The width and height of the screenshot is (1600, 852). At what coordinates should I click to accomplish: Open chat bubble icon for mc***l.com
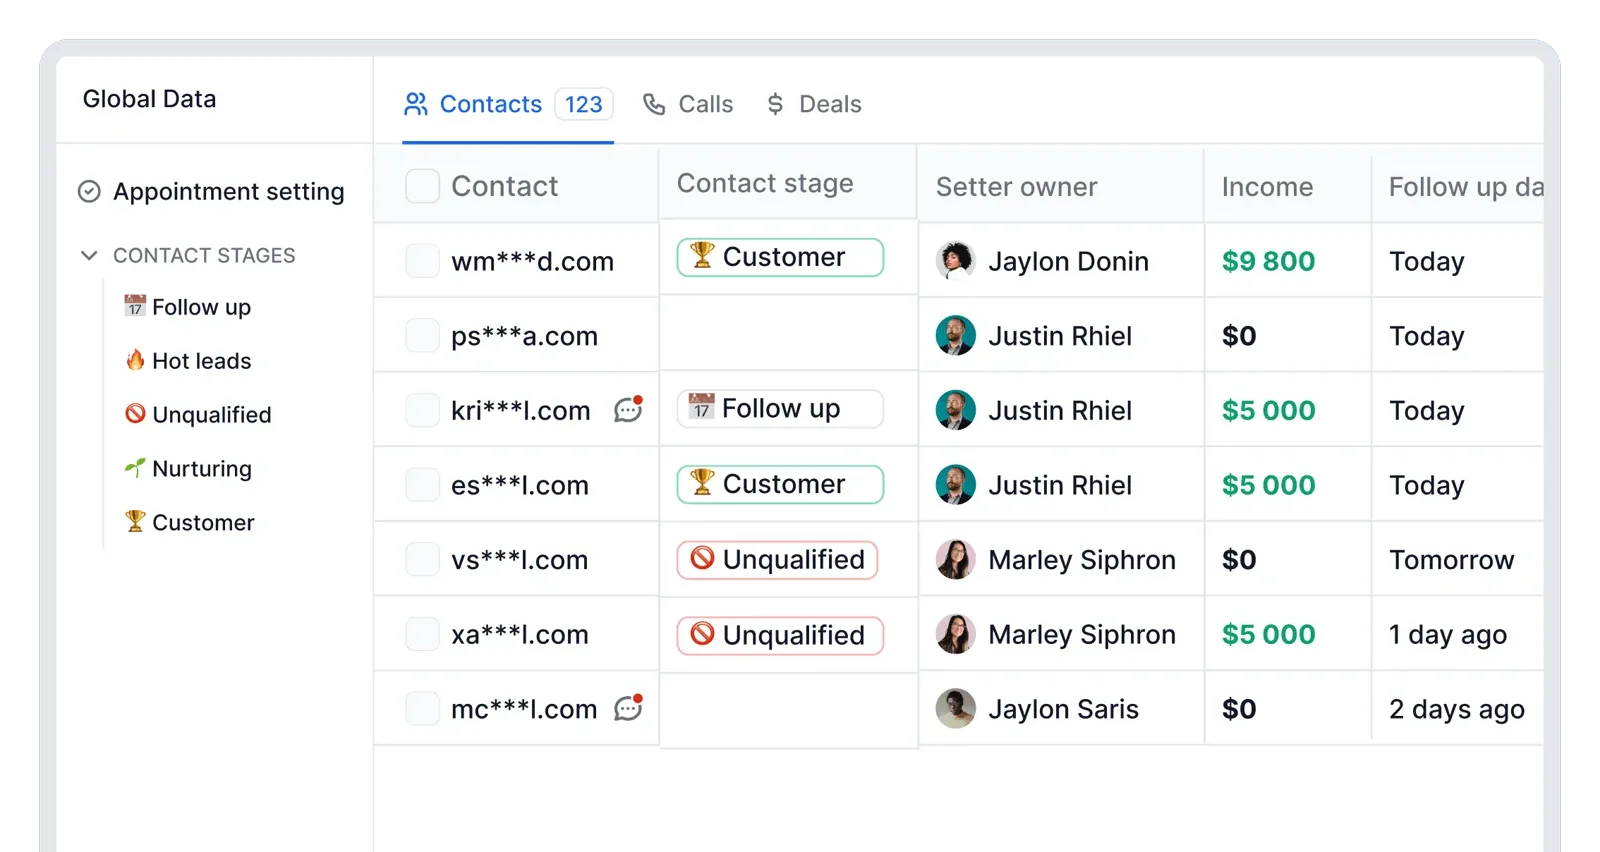click(x=628, y=708)
